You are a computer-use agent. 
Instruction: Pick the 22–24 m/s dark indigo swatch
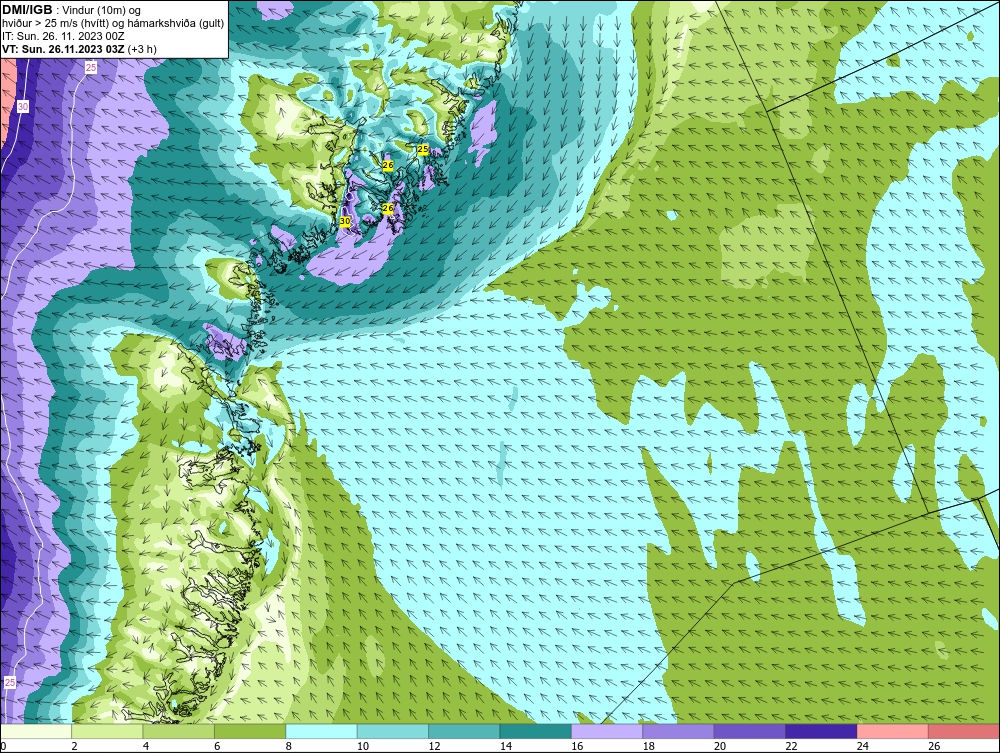tap(822, 731)
